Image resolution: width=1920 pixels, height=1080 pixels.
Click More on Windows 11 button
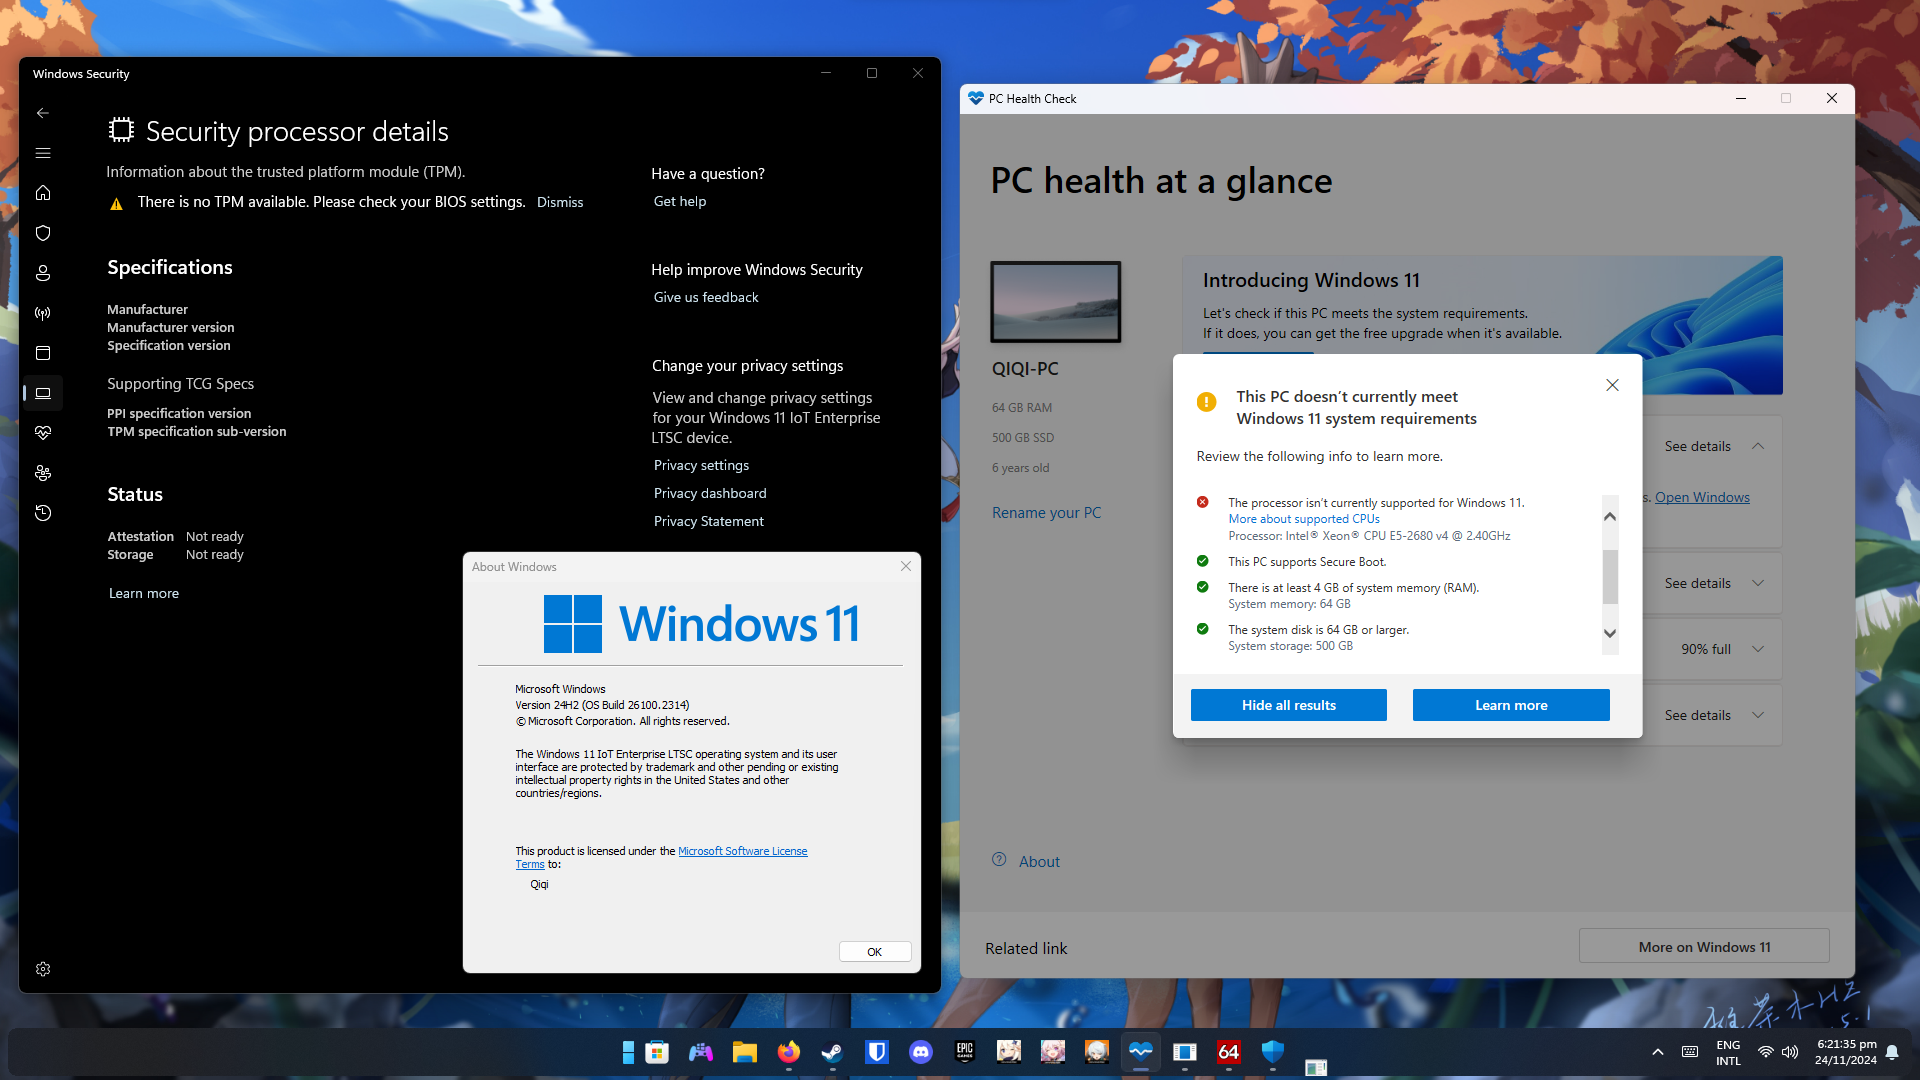point(1704,947)
